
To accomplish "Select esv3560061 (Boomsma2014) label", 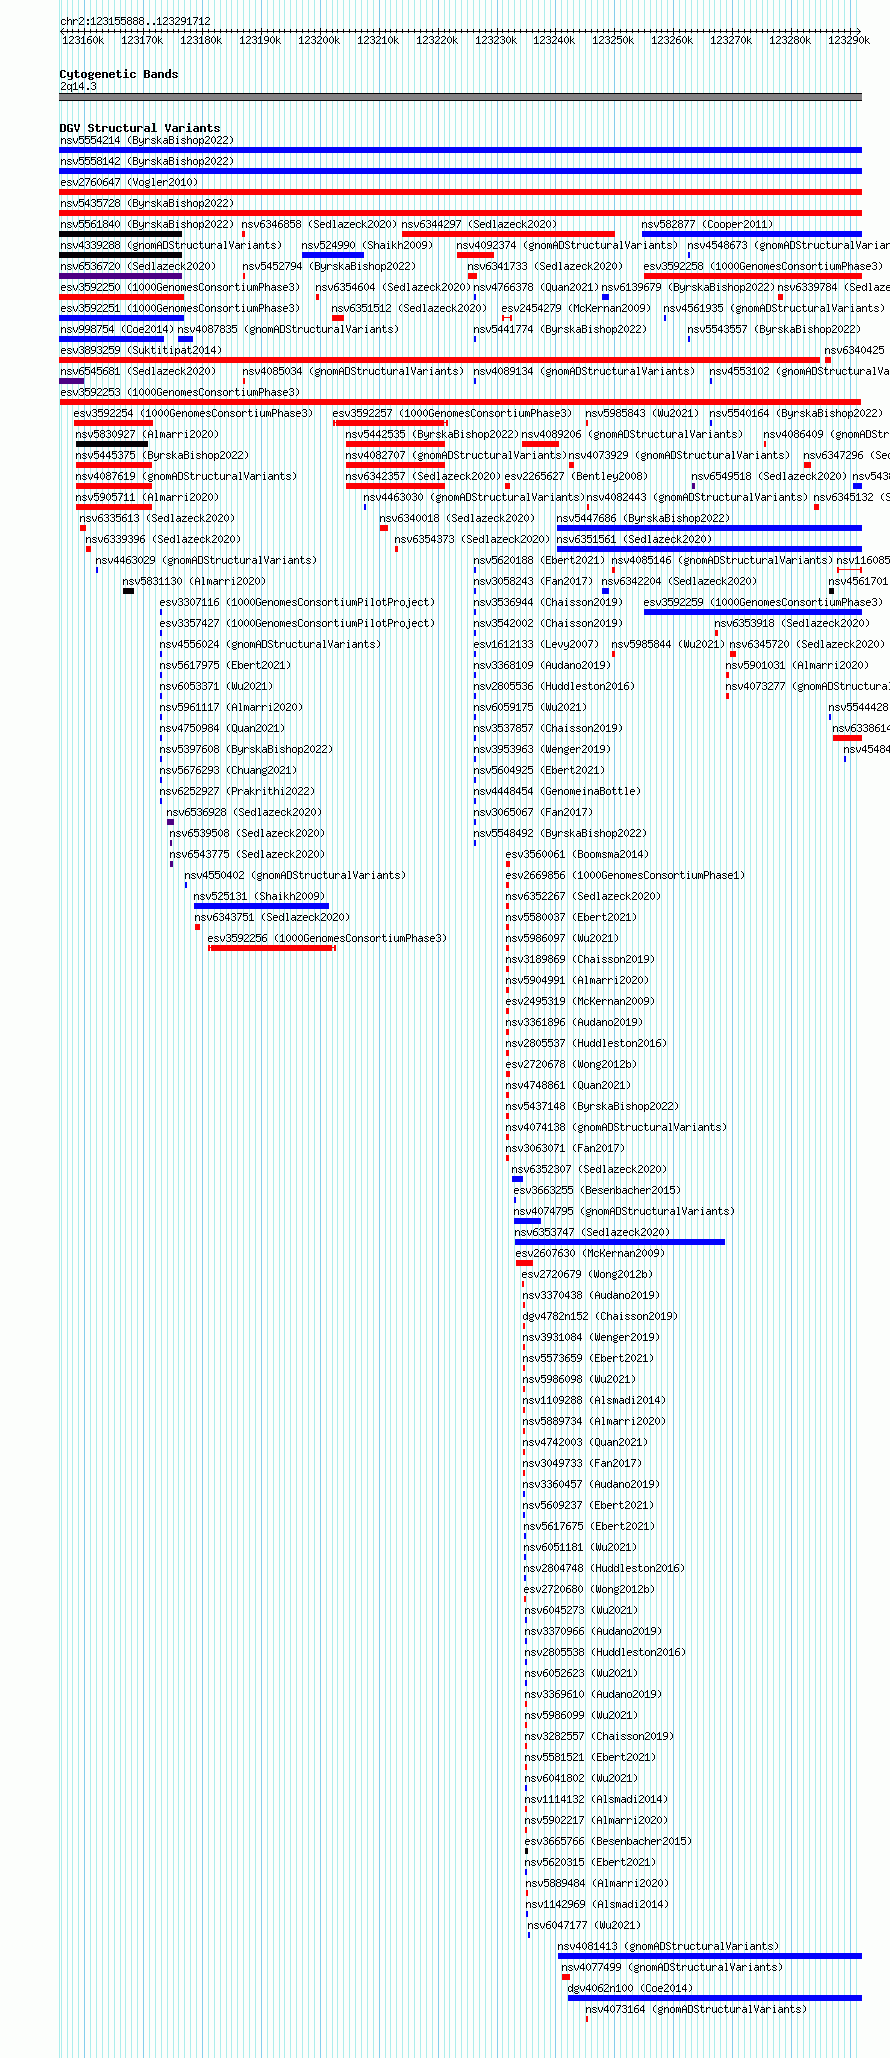I will (x=577, y=855).
